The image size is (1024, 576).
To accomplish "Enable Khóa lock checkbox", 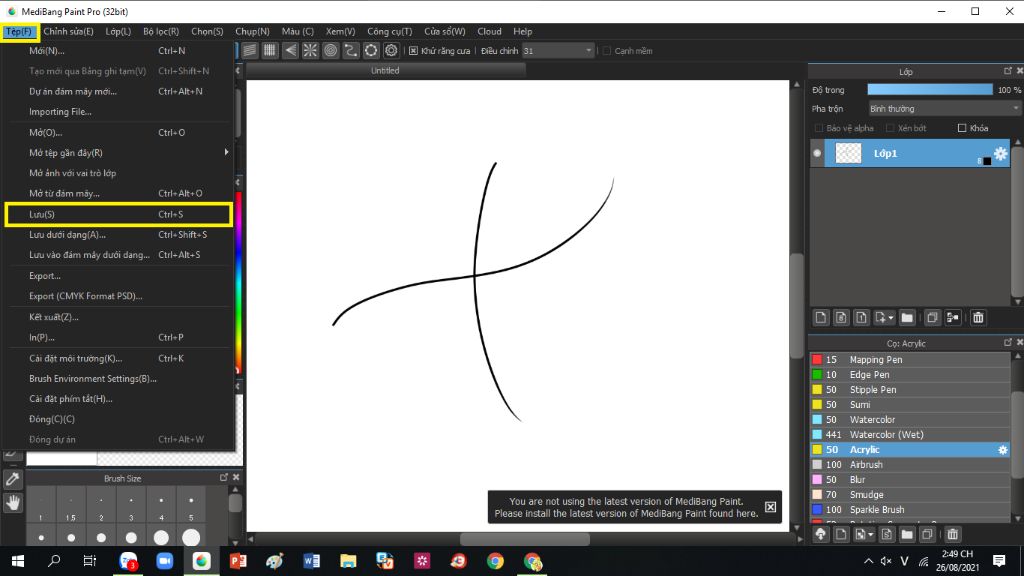I will [962, 128].
